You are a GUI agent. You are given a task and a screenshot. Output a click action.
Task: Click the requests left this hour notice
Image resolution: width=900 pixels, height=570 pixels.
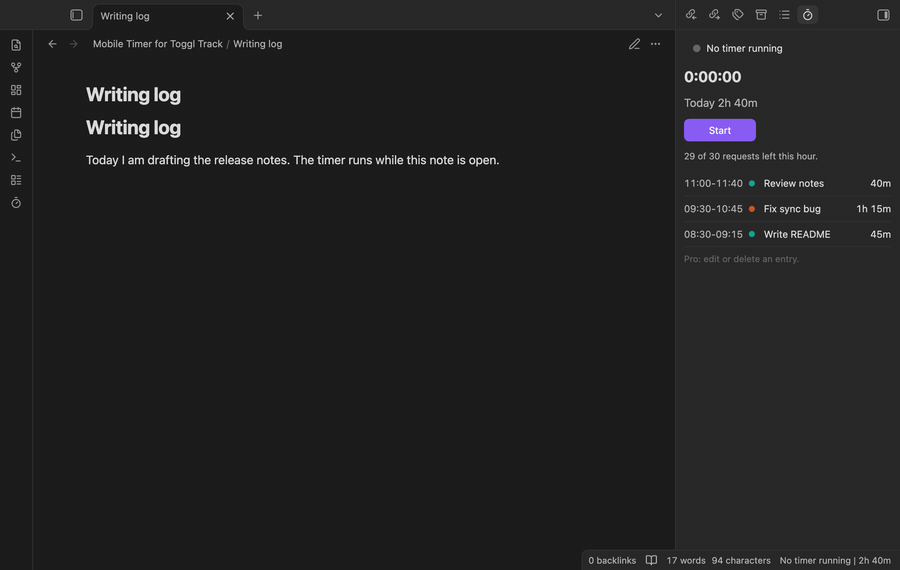point(751,156)
